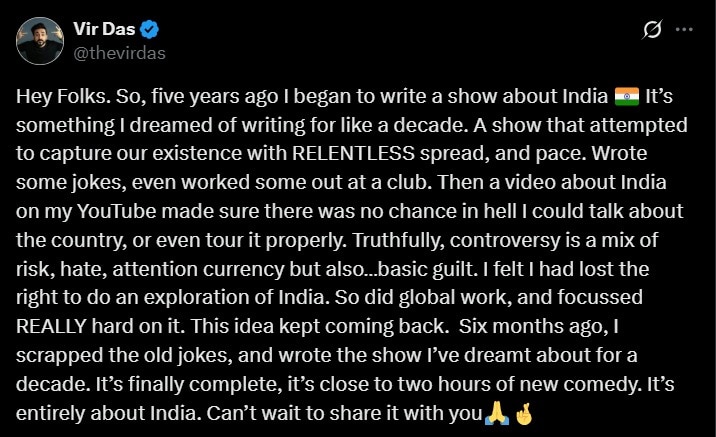716x437 pixels.
Task: Open the three-dot more options menu
Action: [x=684, y=29]
